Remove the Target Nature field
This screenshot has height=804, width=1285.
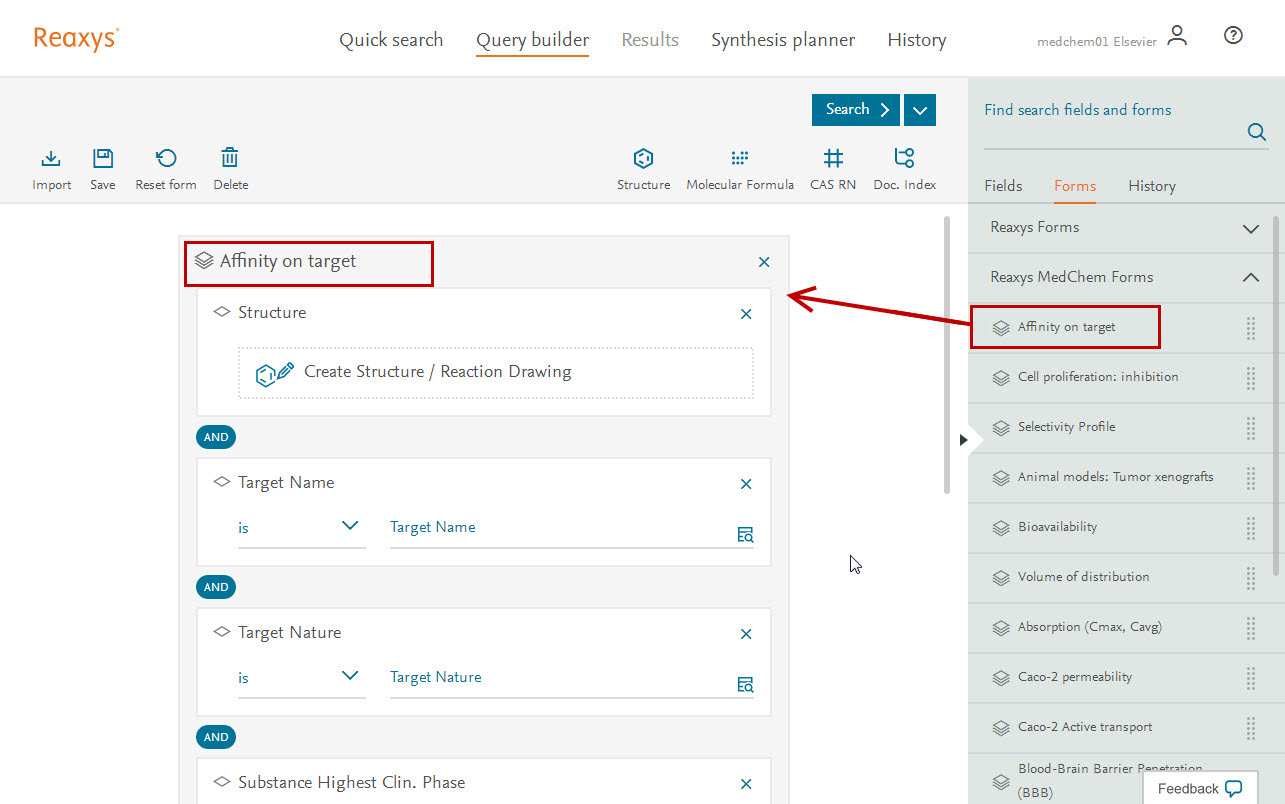746,634
